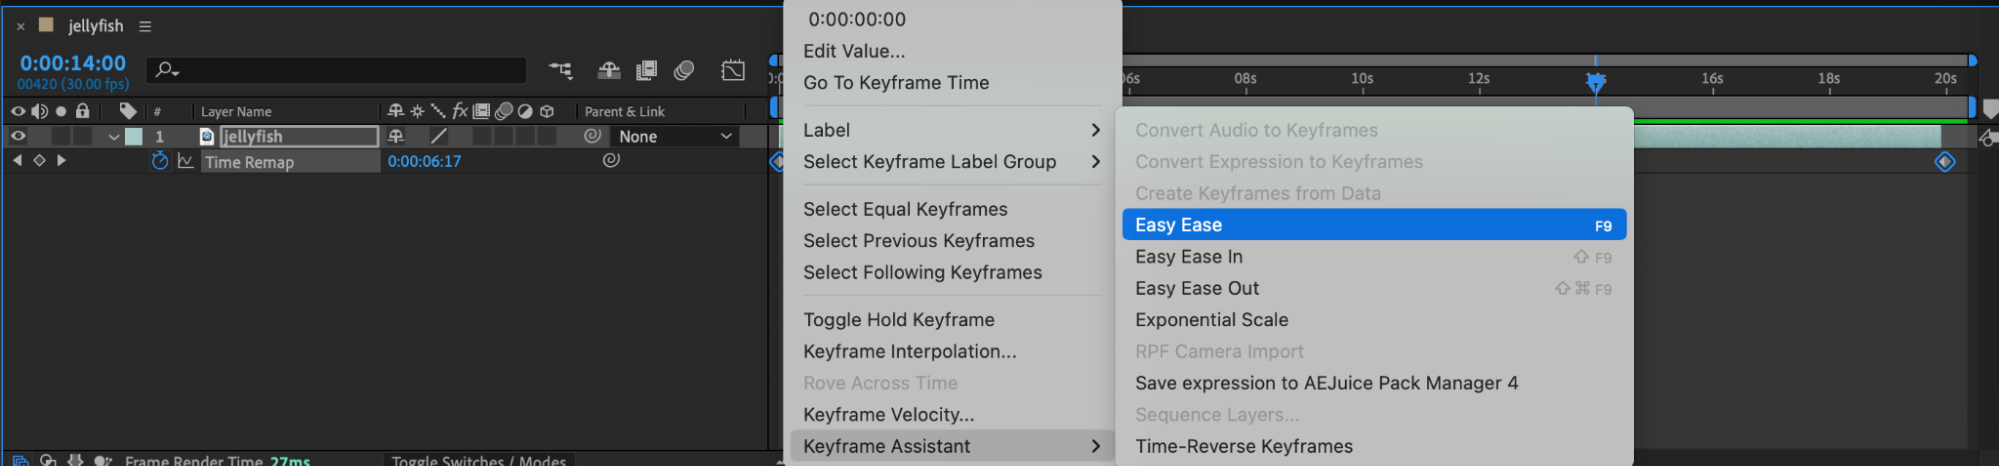Open the jellyfish Parent & Link dropdown
The image size is (1999, 466).
pyautogui.click(x=675, y=136)
